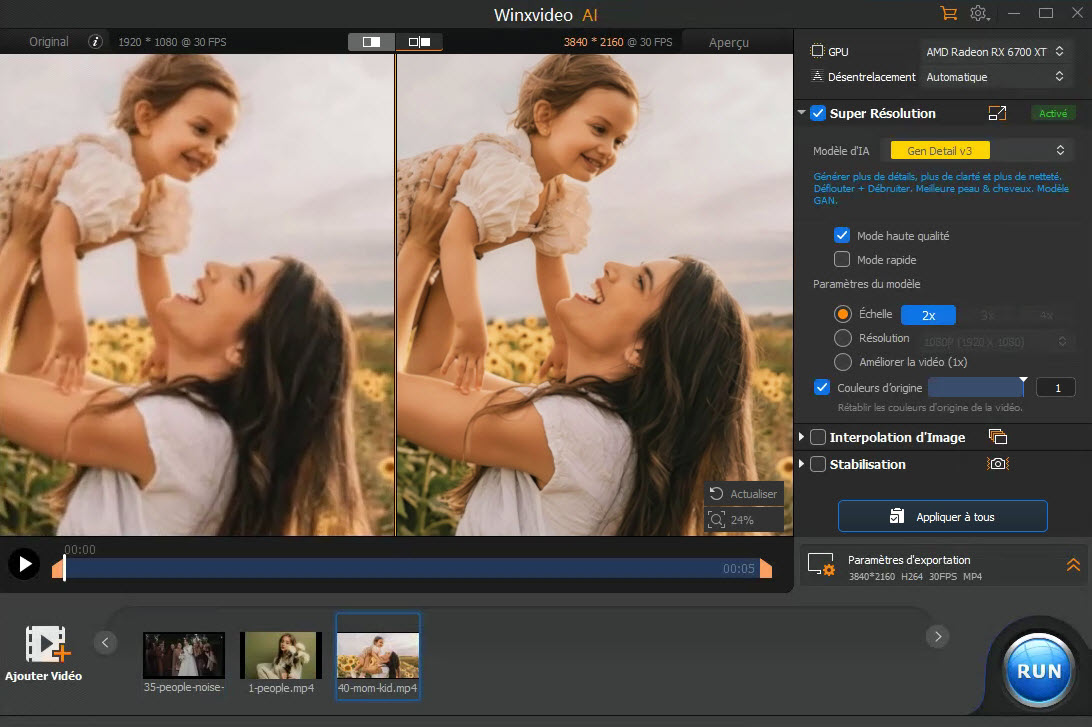Image resolution: width=1092 pixels, height=727 pixels.
Task: Click the Aperçu tab
Action: [x=728, y=42]
